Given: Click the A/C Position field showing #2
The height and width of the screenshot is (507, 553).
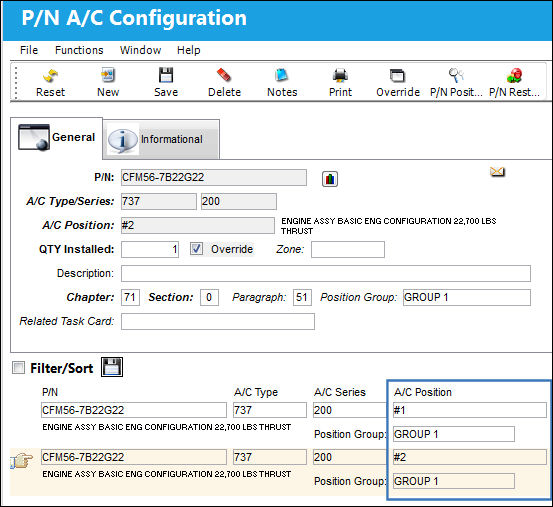Looking at the screenshot, I should click(198, 225).
